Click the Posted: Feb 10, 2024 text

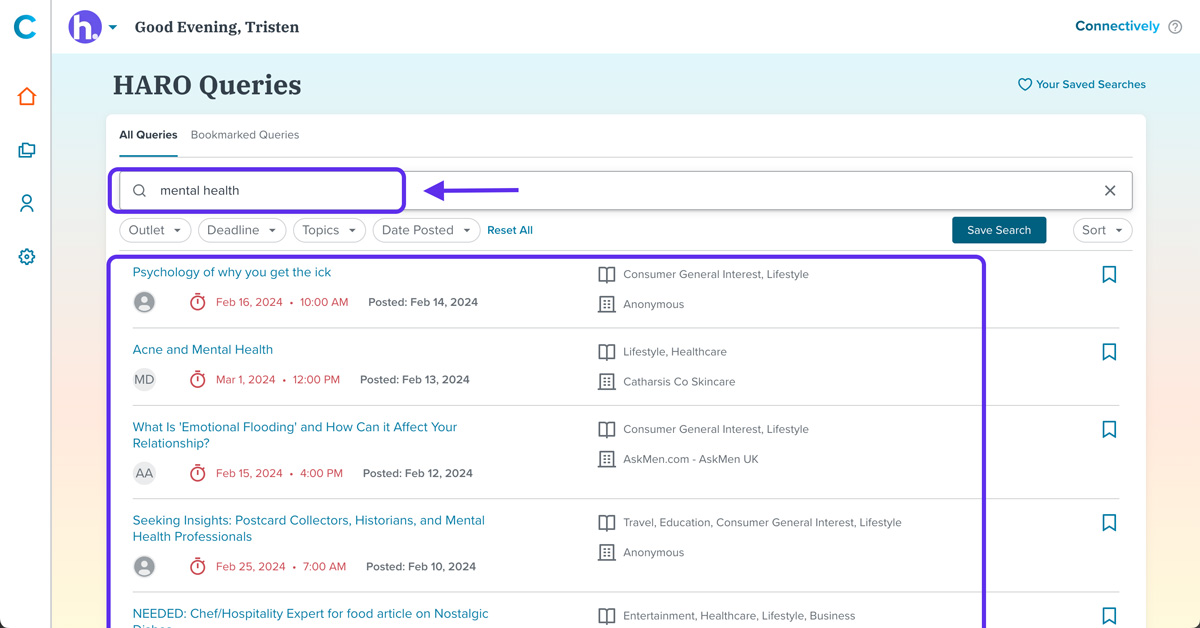[x=421, y=566]
